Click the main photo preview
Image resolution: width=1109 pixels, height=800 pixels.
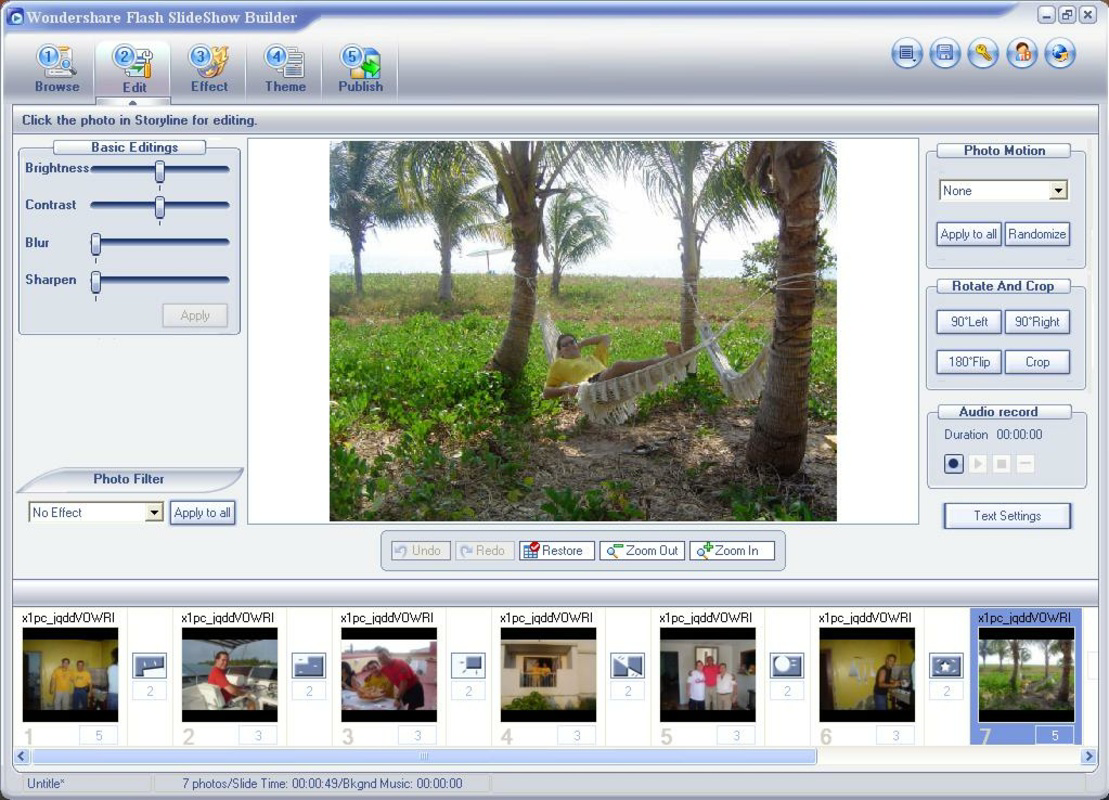[x=583, y=331]
